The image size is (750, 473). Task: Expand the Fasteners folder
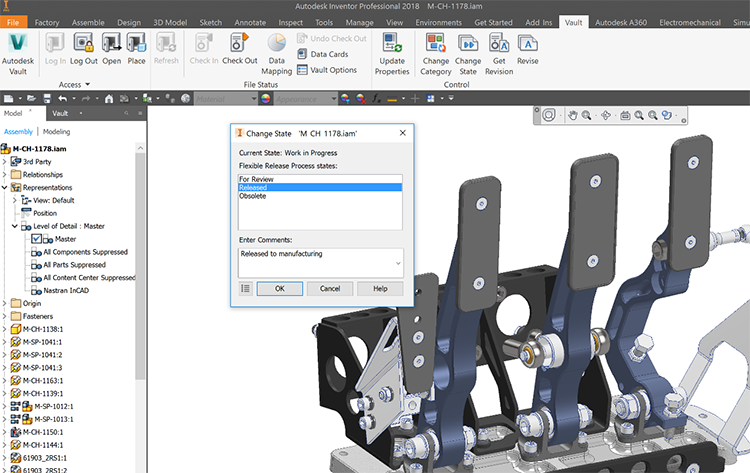pyautogui.click(x=4, y=316)
